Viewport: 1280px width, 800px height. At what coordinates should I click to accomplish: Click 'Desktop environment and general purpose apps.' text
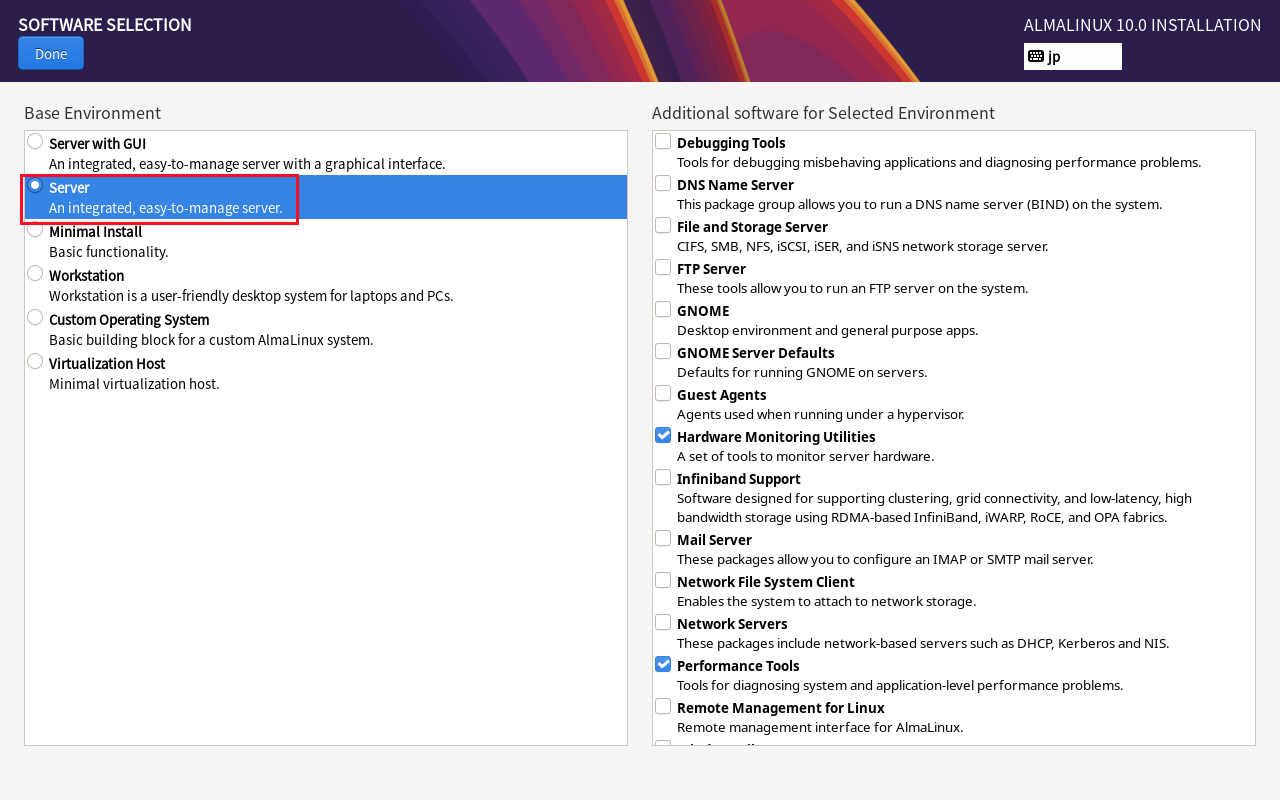[828, 330]
